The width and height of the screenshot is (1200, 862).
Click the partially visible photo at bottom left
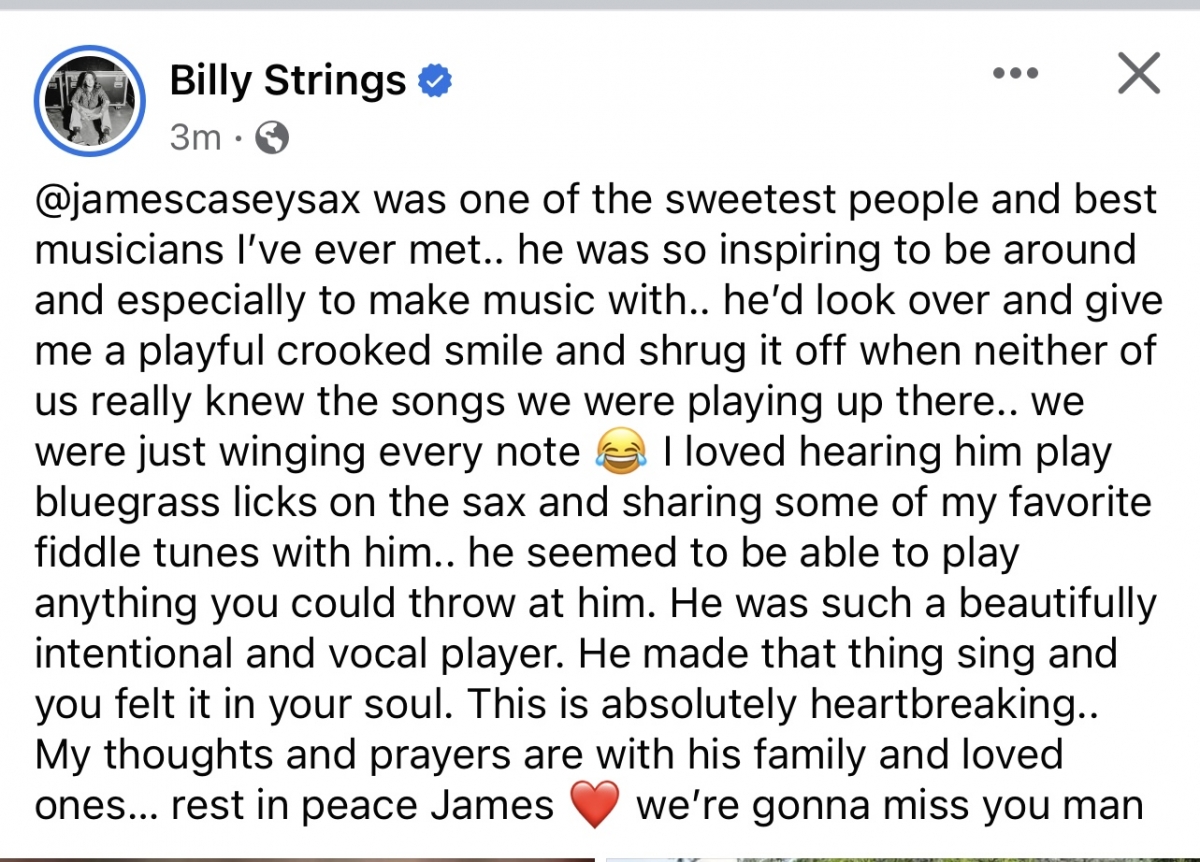[x=295, y=859]
